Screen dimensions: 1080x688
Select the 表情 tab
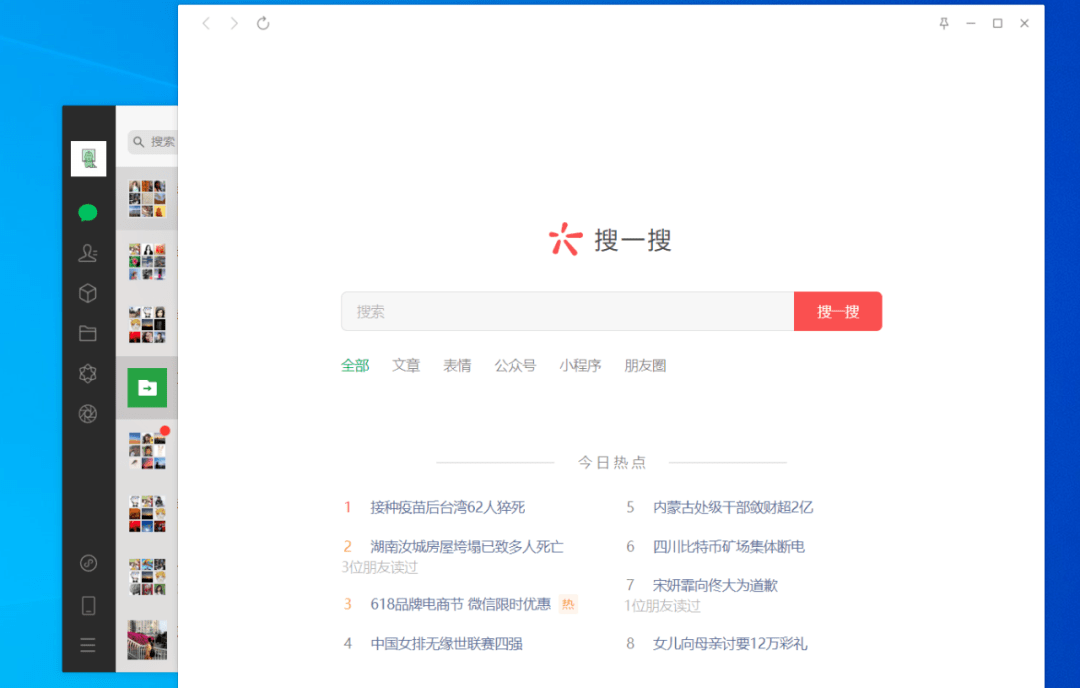point(457,366)
